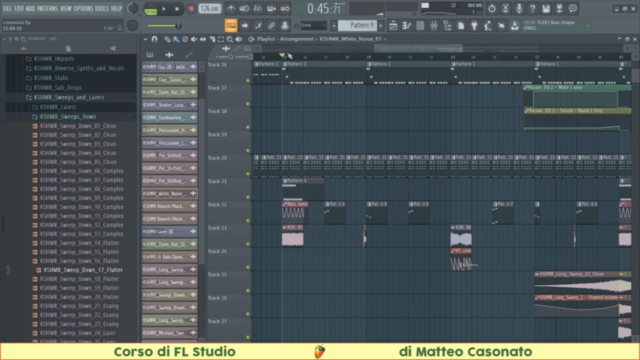
Task: Expand the KSHMR_Sub_Drops folder
Action: coord(58,88)
